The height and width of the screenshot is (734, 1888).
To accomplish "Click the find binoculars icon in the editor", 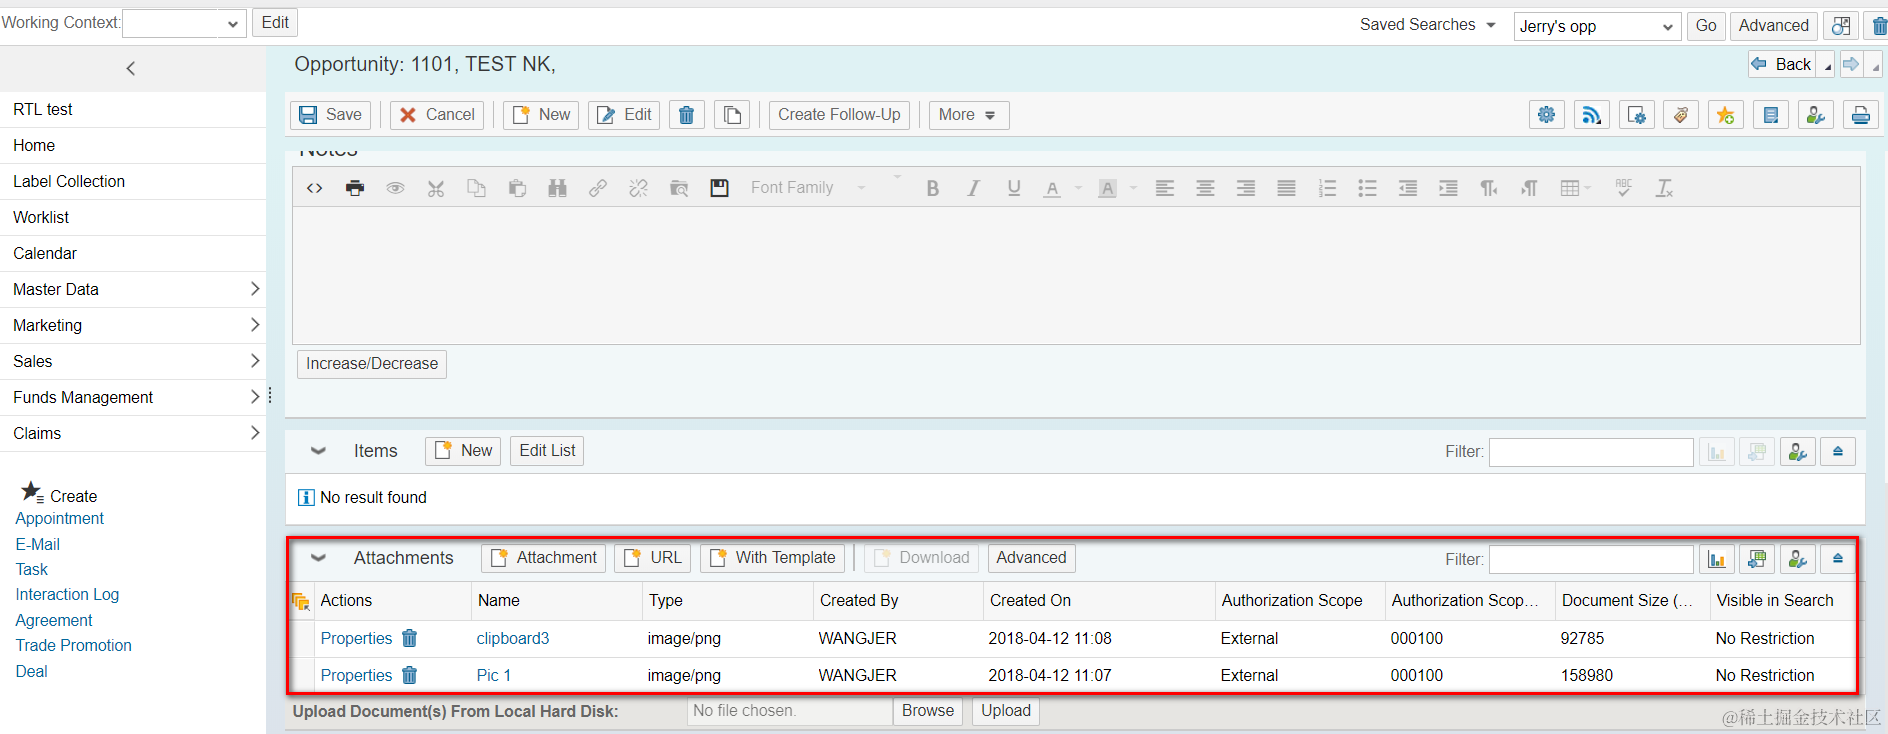I will pos(558,188).
